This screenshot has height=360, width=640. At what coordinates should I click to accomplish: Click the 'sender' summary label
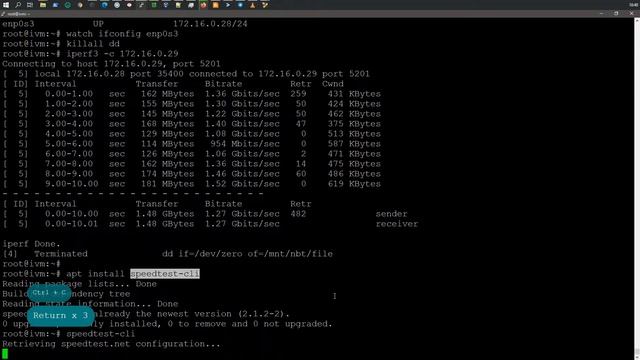[391, 214]
